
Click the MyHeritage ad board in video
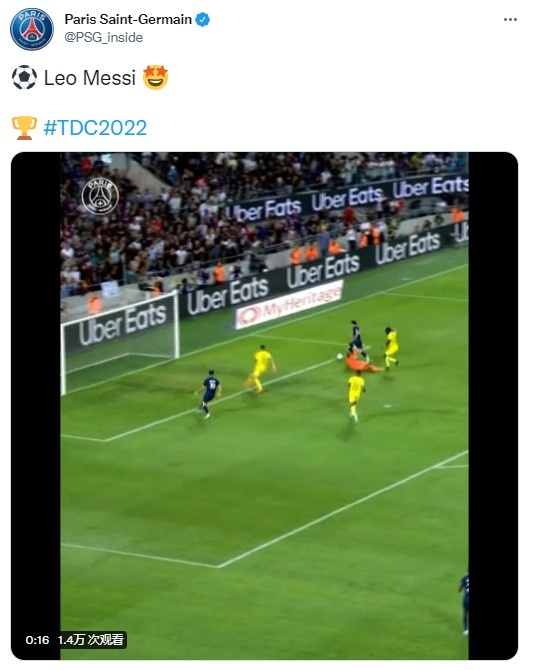[289, 304]
